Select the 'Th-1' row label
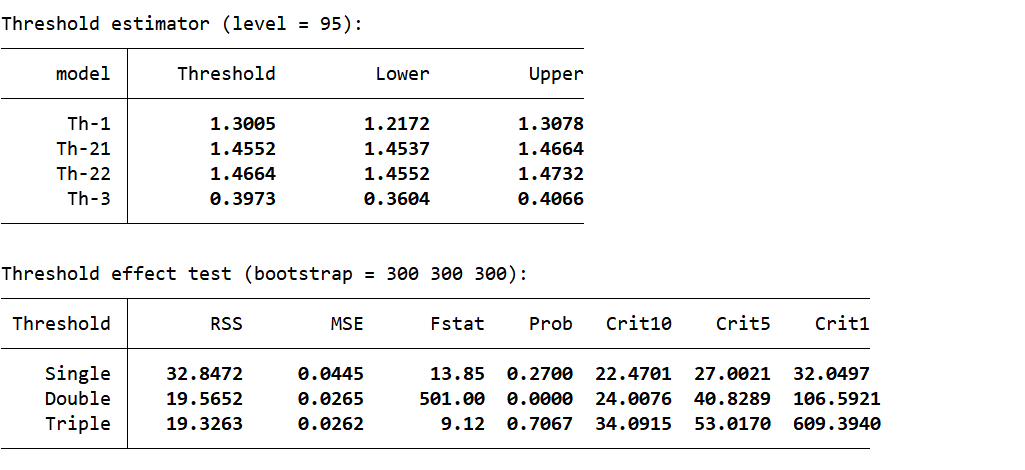This screenshot has width=1025, height=470. tap(89, 124)
